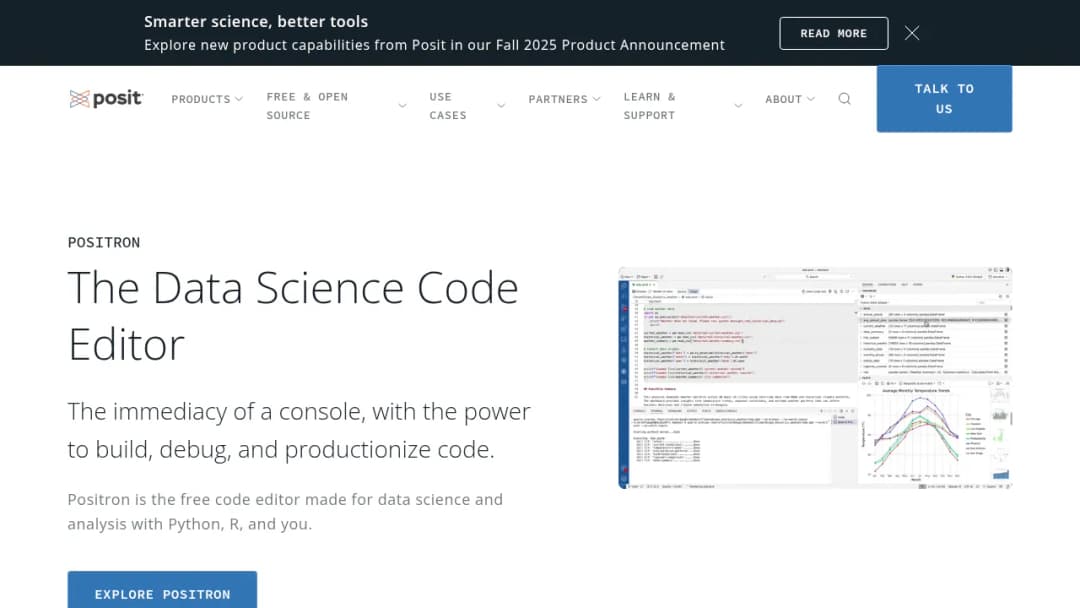Click the Explore Positron button
This screenshot has height=608, width=1080.
(x=162, y=590)
